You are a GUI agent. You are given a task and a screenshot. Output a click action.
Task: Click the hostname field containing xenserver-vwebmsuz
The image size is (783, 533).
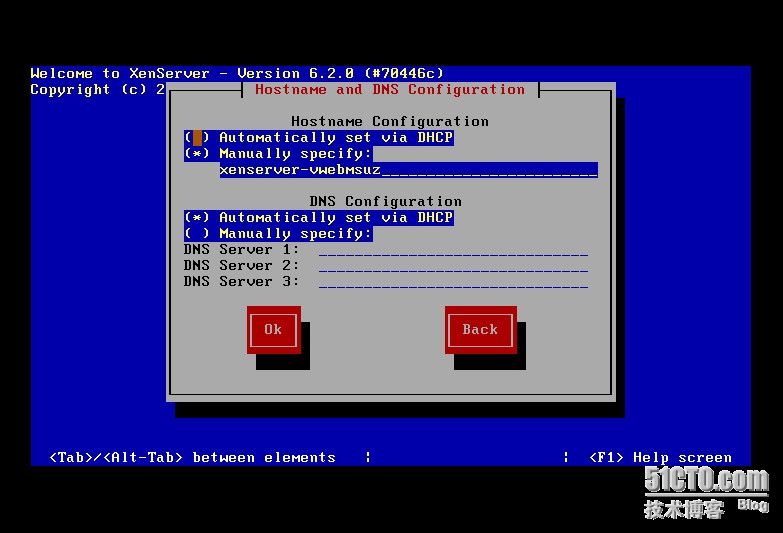[x=408, y=170]
